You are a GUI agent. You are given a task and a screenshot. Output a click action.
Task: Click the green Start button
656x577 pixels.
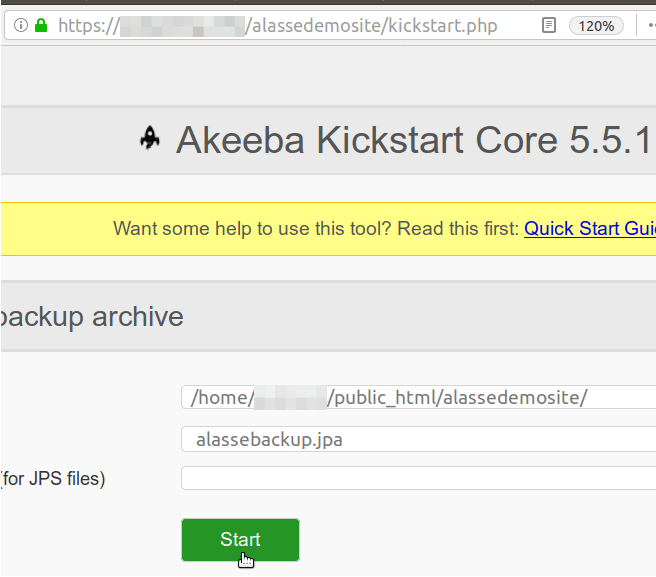[240, 540]
